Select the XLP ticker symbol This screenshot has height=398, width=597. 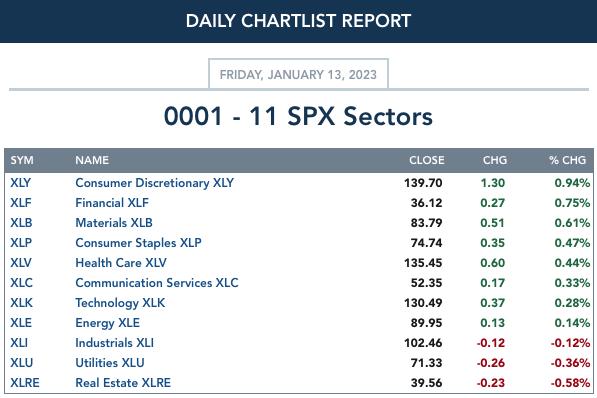click(x=21, y=243)
